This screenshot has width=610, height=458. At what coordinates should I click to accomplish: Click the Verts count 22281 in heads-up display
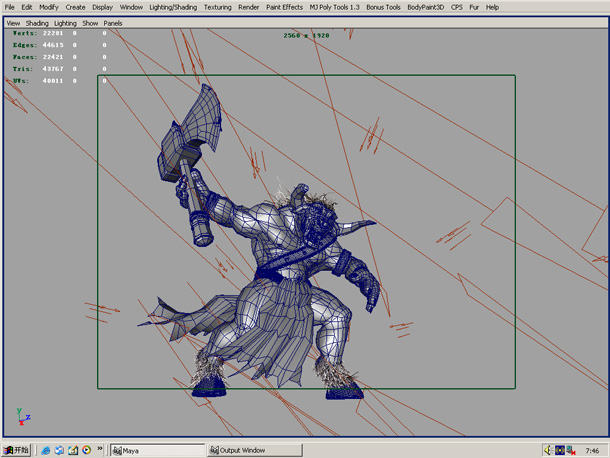(x=53, y=33)
